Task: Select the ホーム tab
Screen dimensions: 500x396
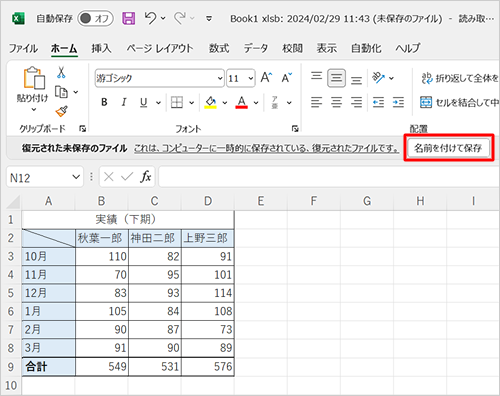Action: coord(64,48)
